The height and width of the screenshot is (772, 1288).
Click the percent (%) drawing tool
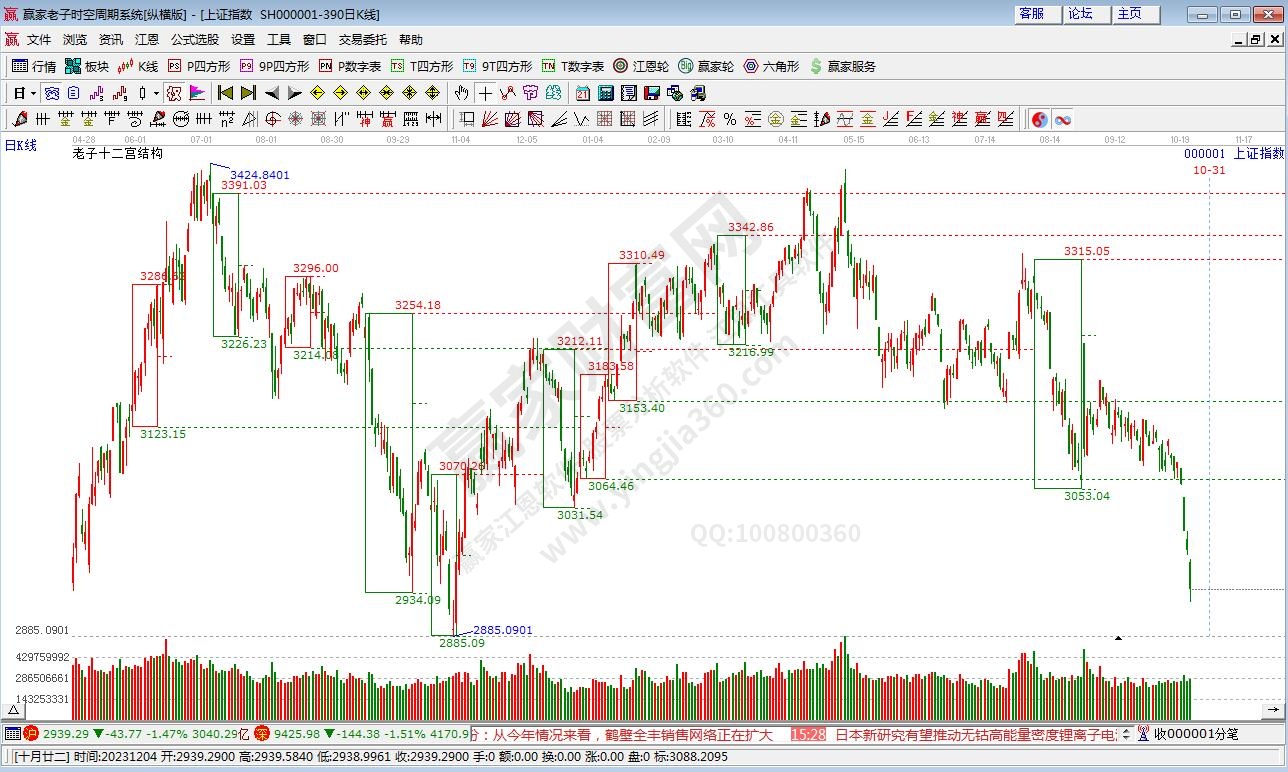point(729,119)
